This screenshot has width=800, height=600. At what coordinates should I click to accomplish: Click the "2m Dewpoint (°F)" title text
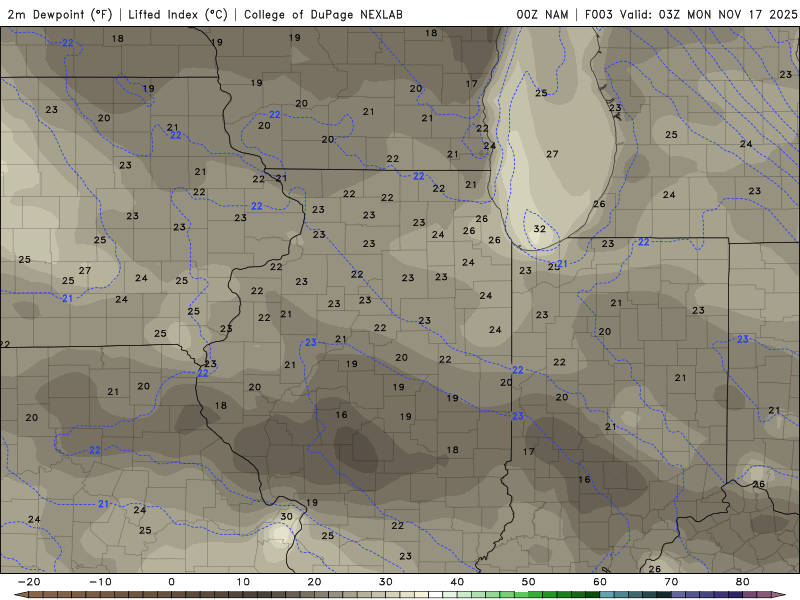pyautogui.click(x=60, y=14)
